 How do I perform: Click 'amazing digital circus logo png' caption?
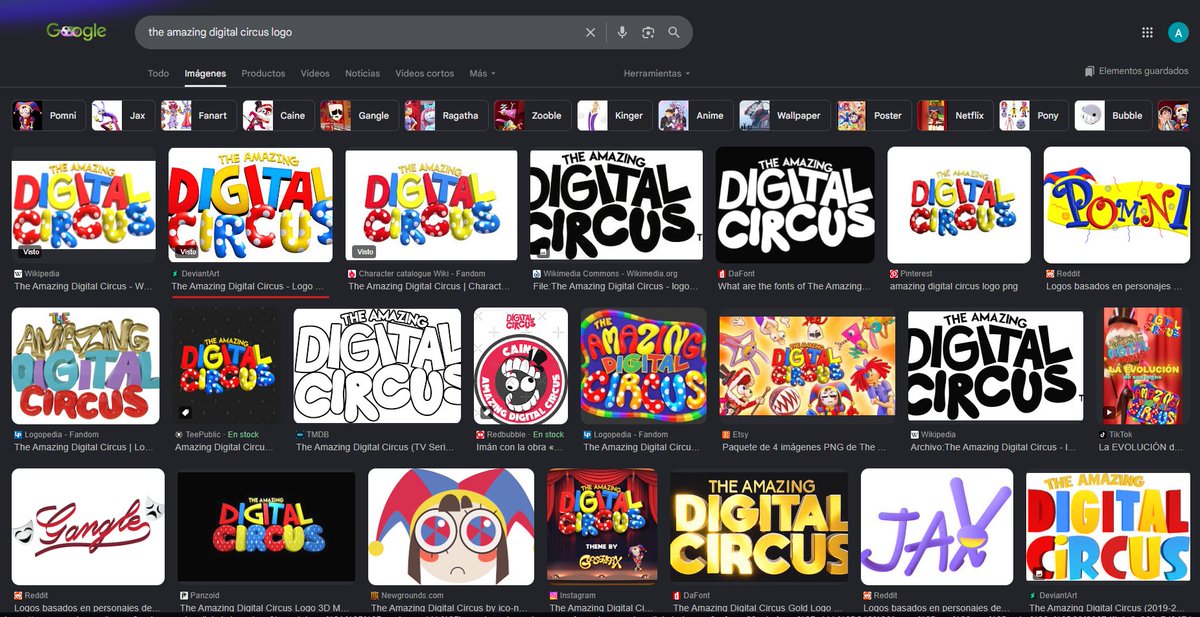954,286
